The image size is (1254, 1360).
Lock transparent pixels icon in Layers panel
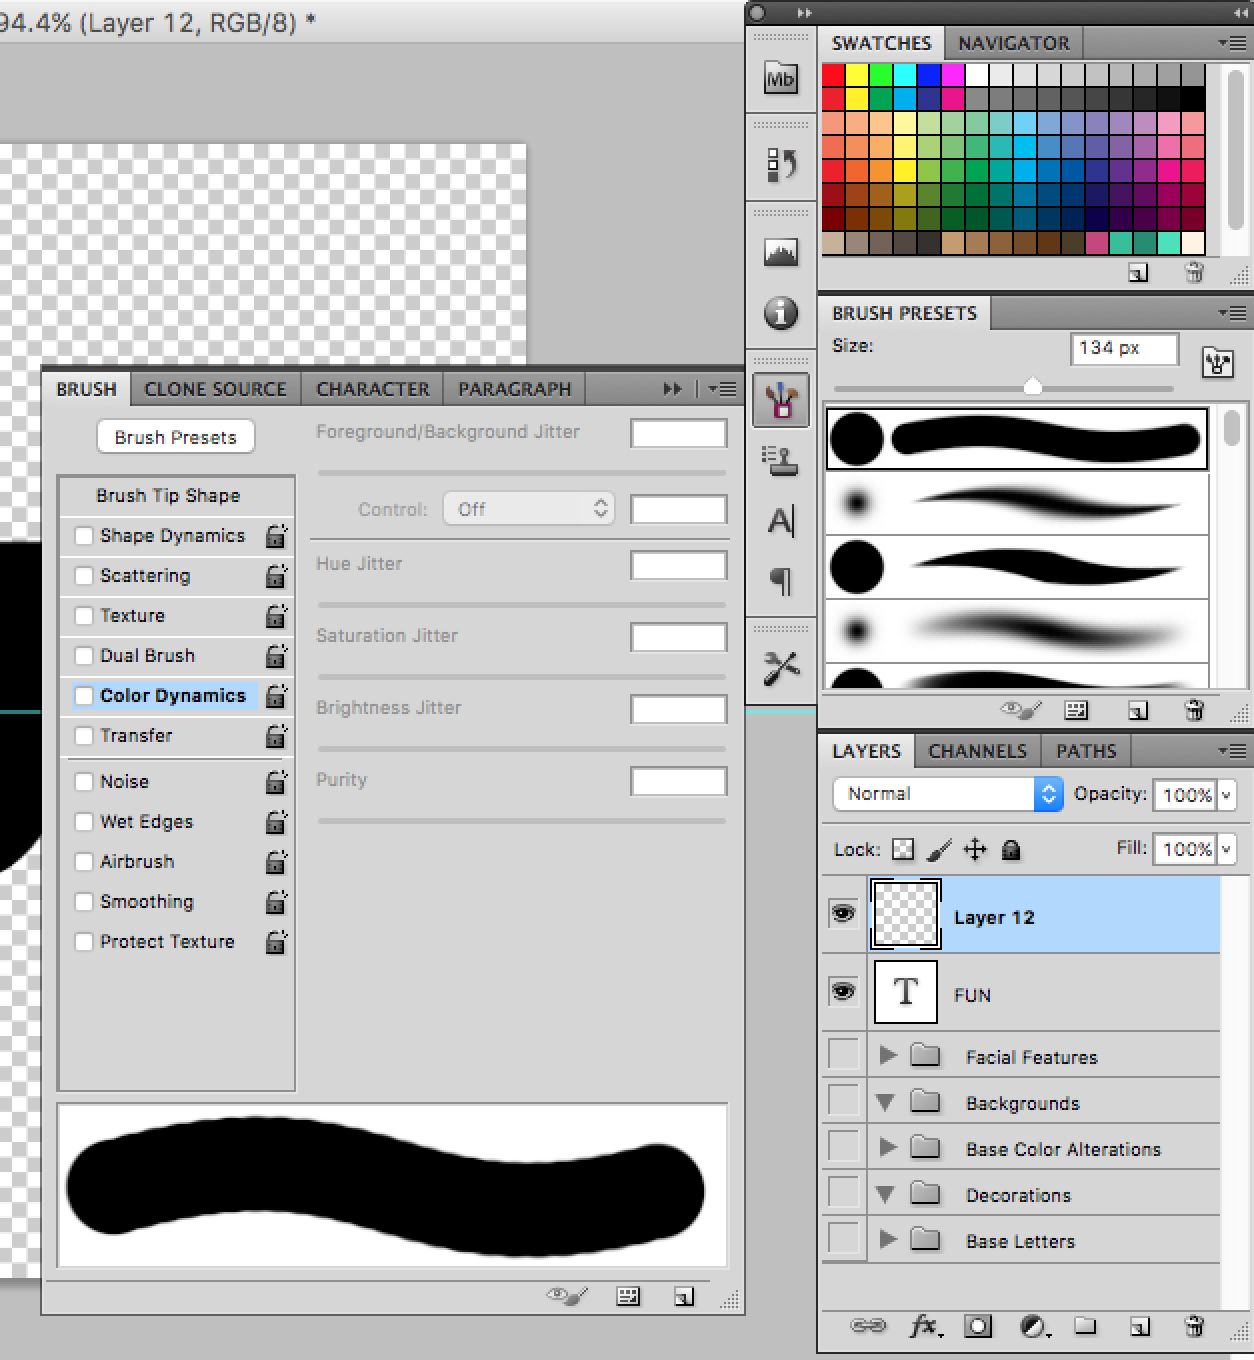[903, 849]
